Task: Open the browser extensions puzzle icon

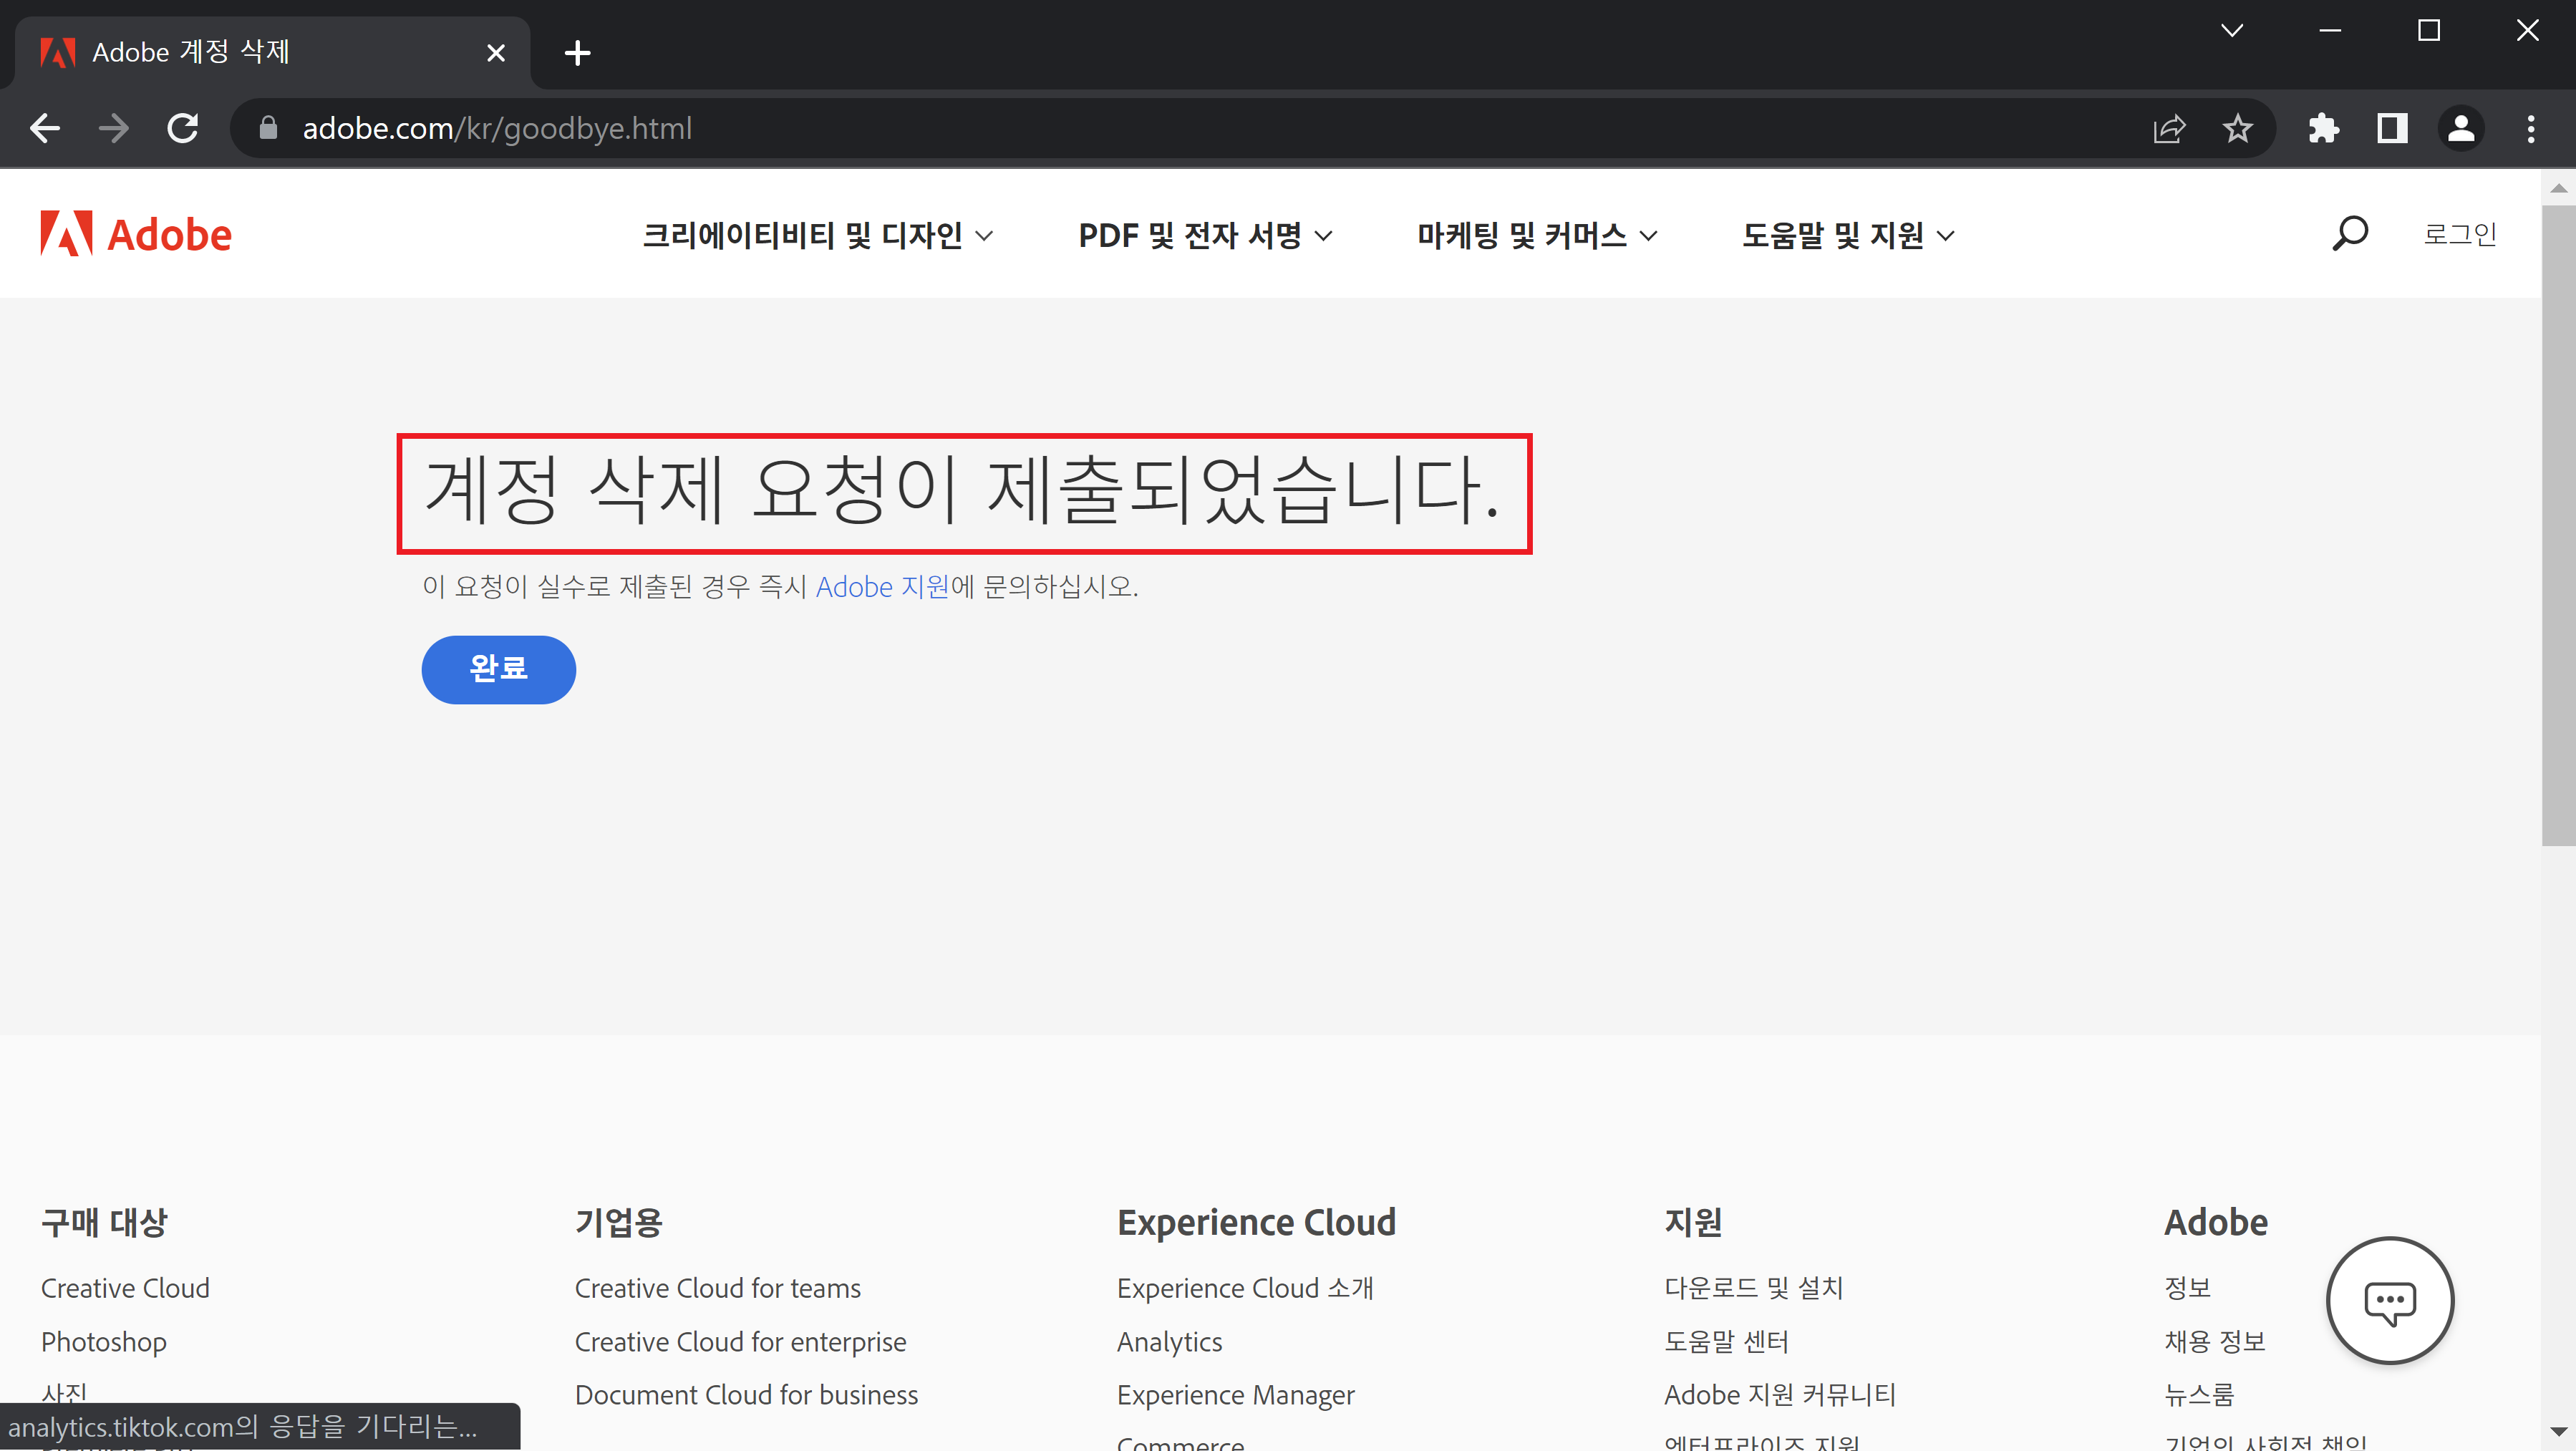Action: pos(2324,128)
